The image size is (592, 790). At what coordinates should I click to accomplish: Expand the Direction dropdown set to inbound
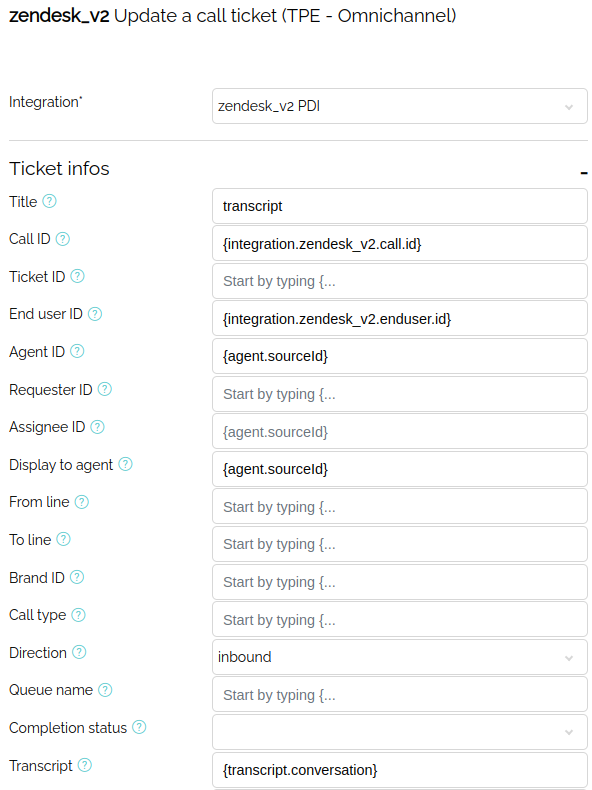point(400,657)
